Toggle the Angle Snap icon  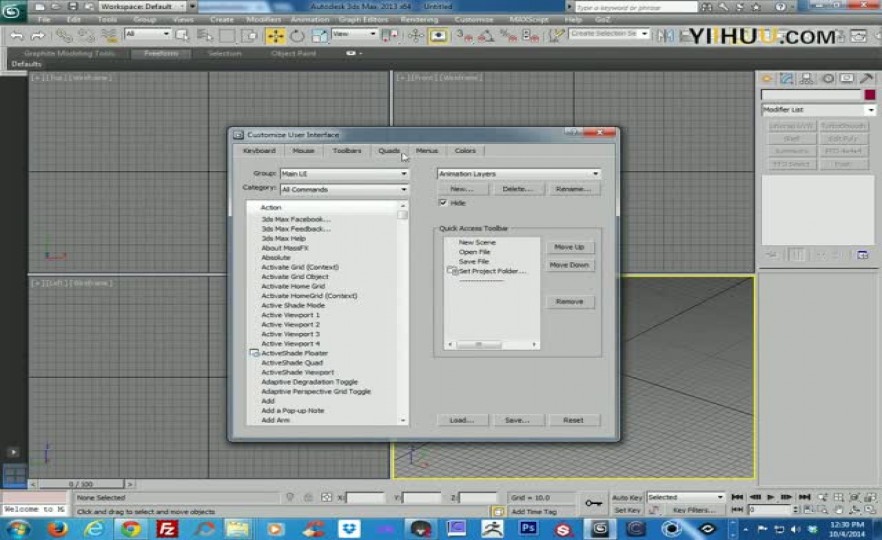(486, 36)
